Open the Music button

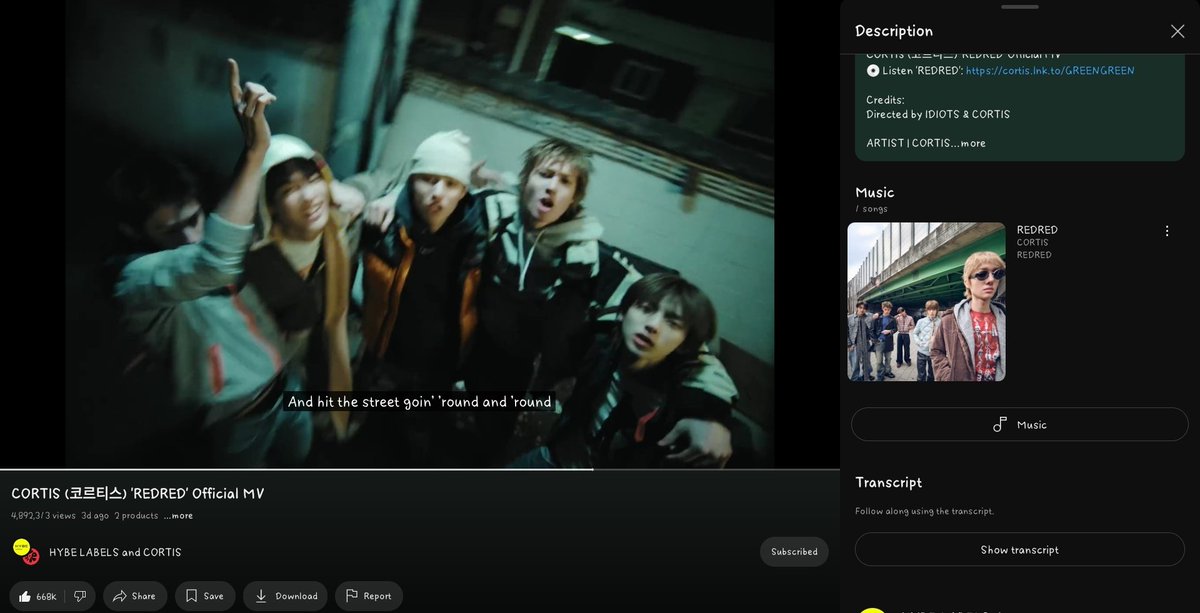[1019, 425]
